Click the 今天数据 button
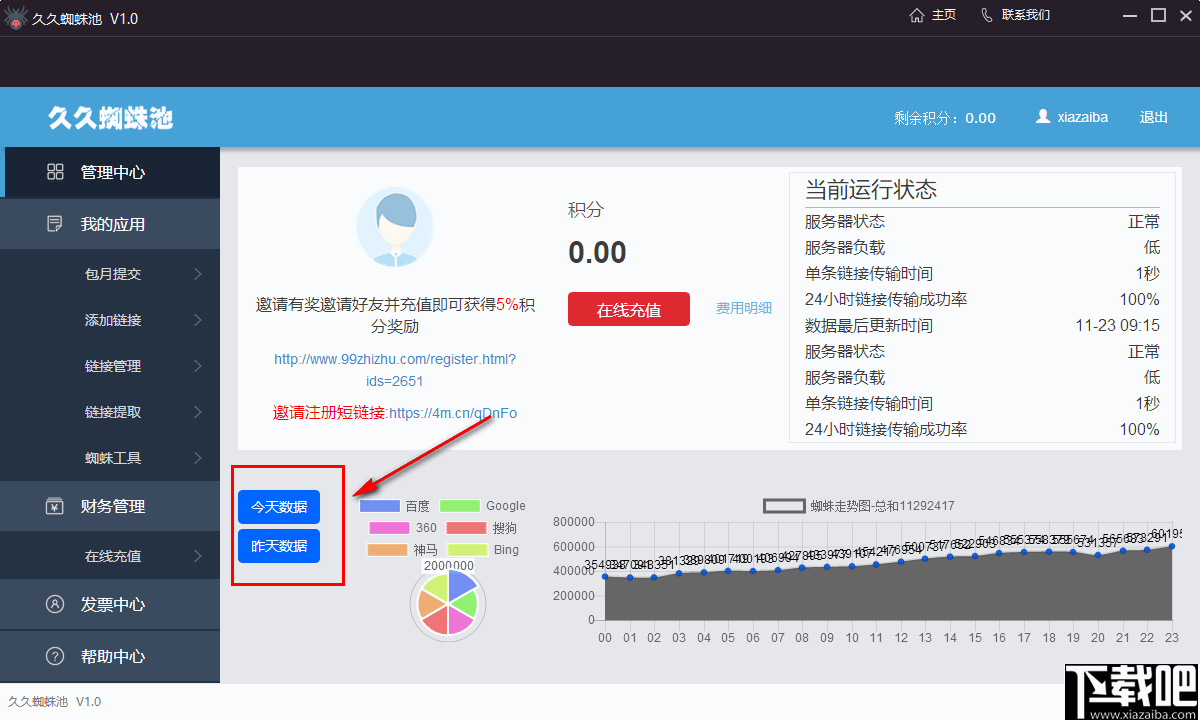 (x=279, y=507)
